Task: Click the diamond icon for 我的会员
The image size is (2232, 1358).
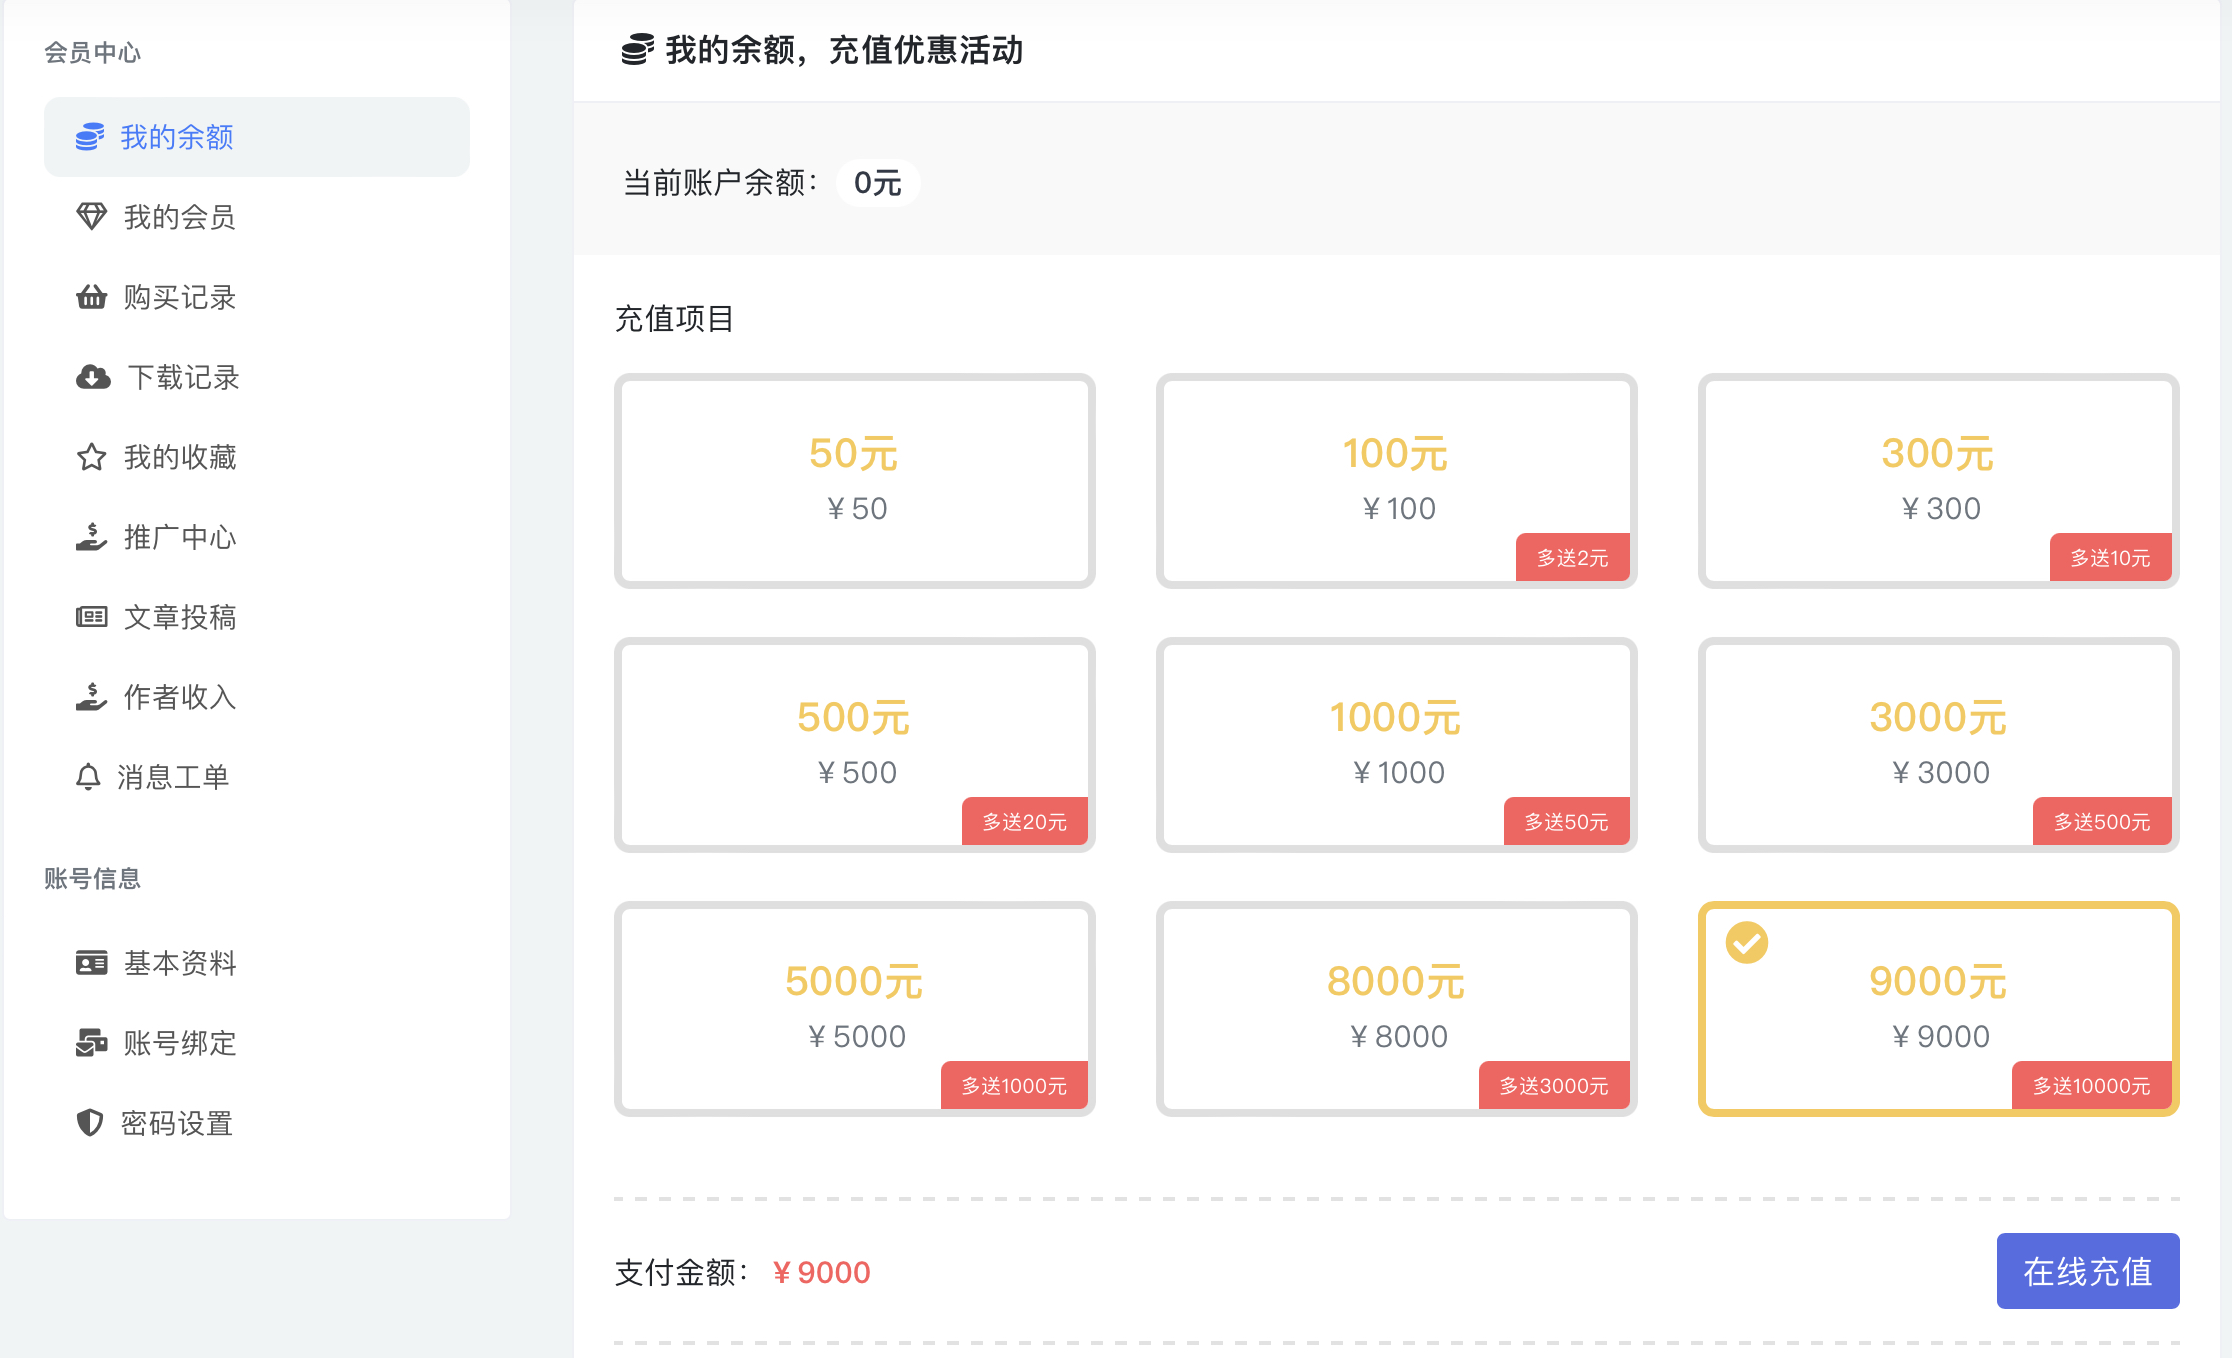Action: click(x=91, y=216)
